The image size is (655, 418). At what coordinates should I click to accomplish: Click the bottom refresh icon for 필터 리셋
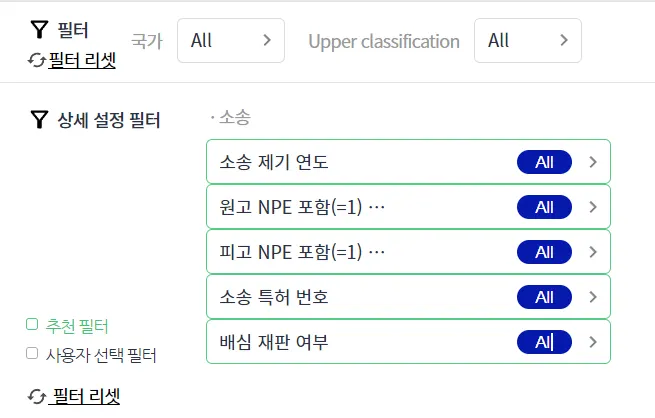(x=37, y=396)
